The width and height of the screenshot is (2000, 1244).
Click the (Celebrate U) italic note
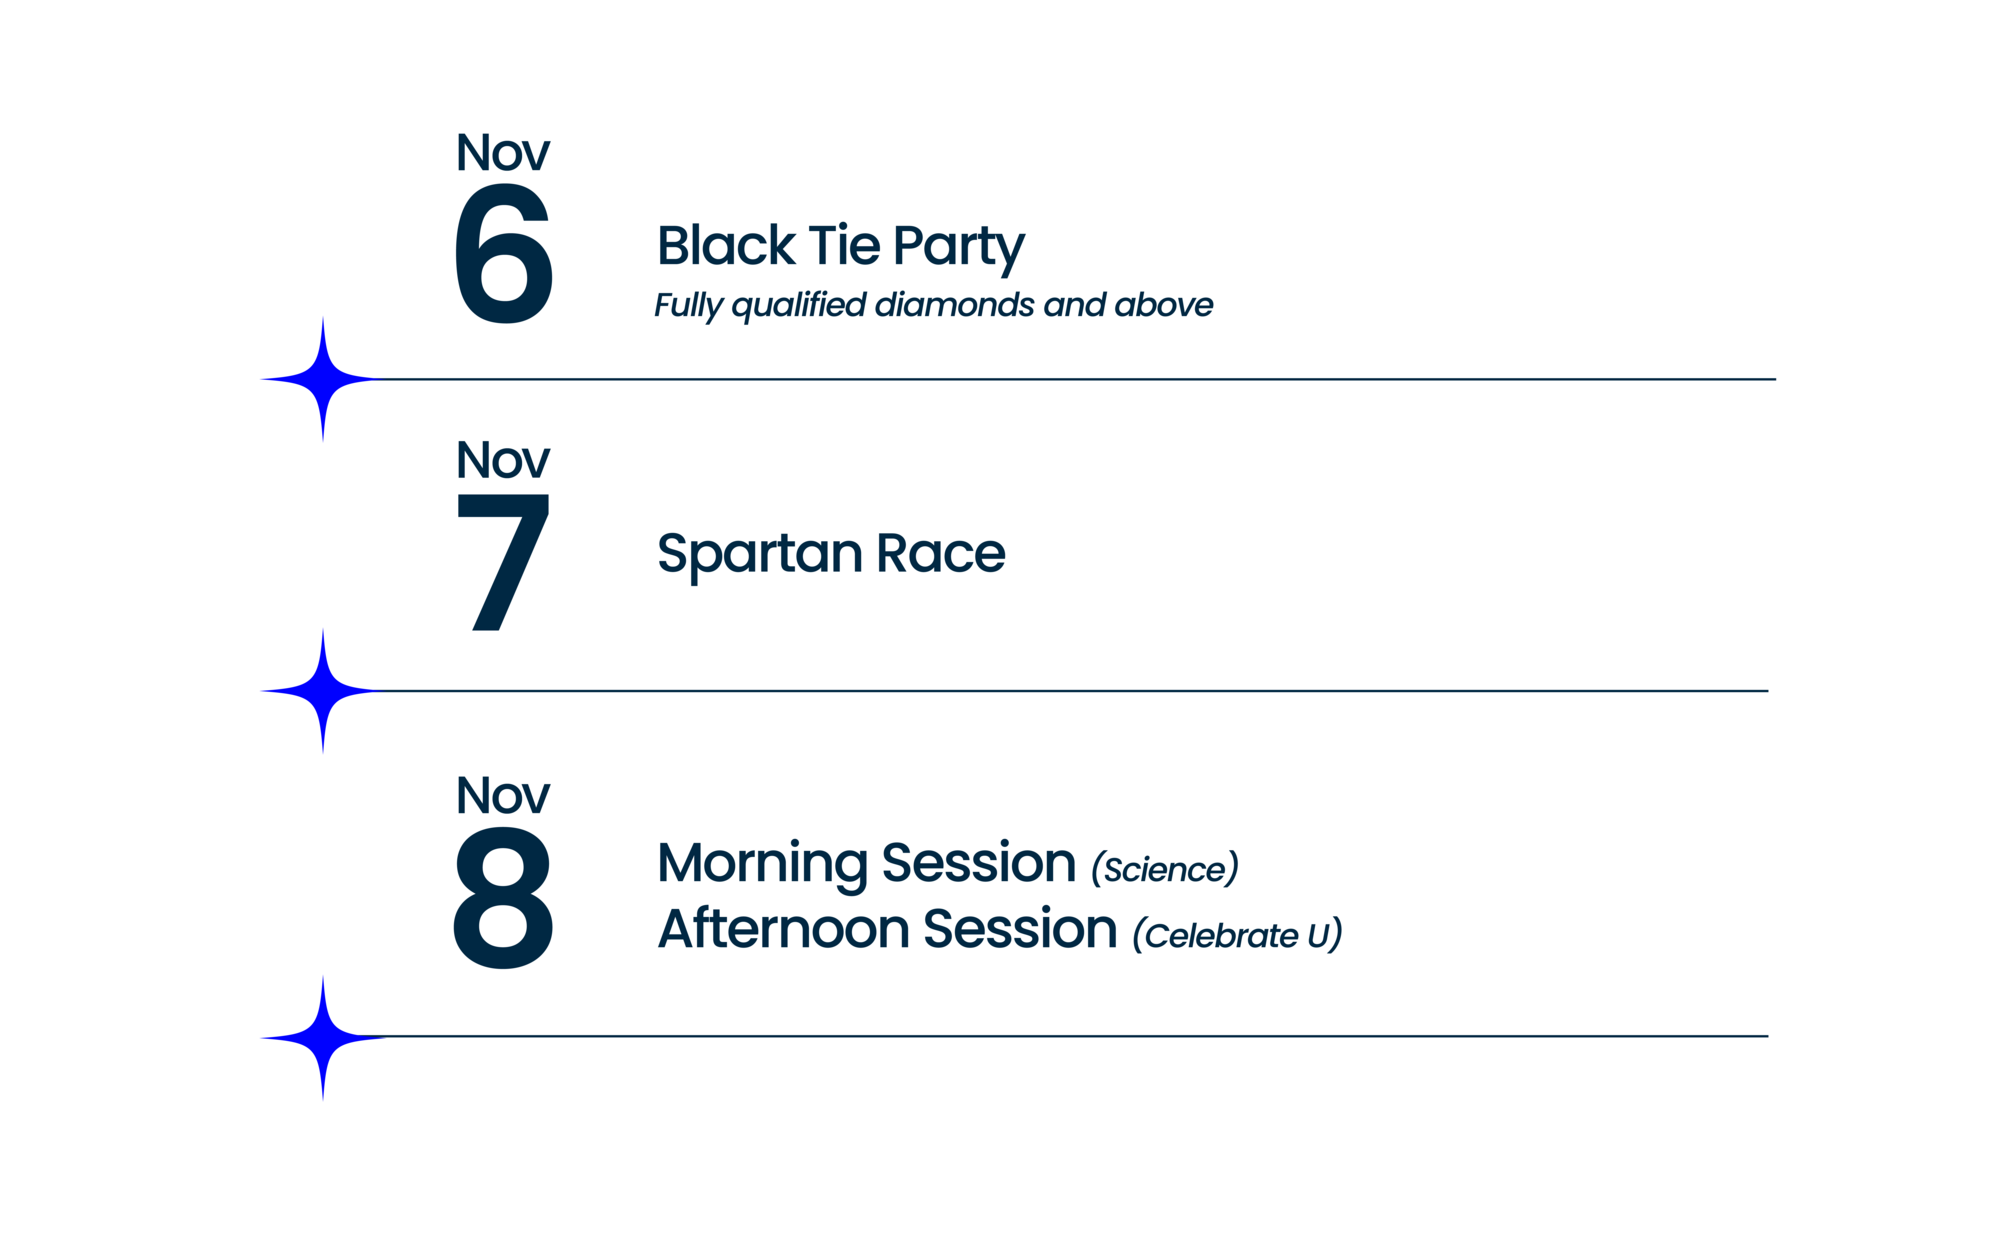click(x=1237, y=935)
